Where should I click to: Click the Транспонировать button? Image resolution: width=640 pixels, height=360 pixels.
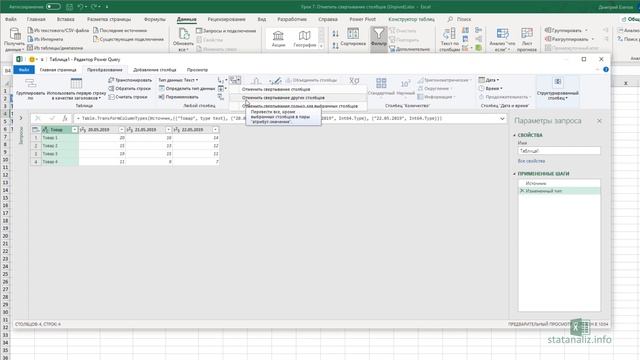tap(130, 80)
